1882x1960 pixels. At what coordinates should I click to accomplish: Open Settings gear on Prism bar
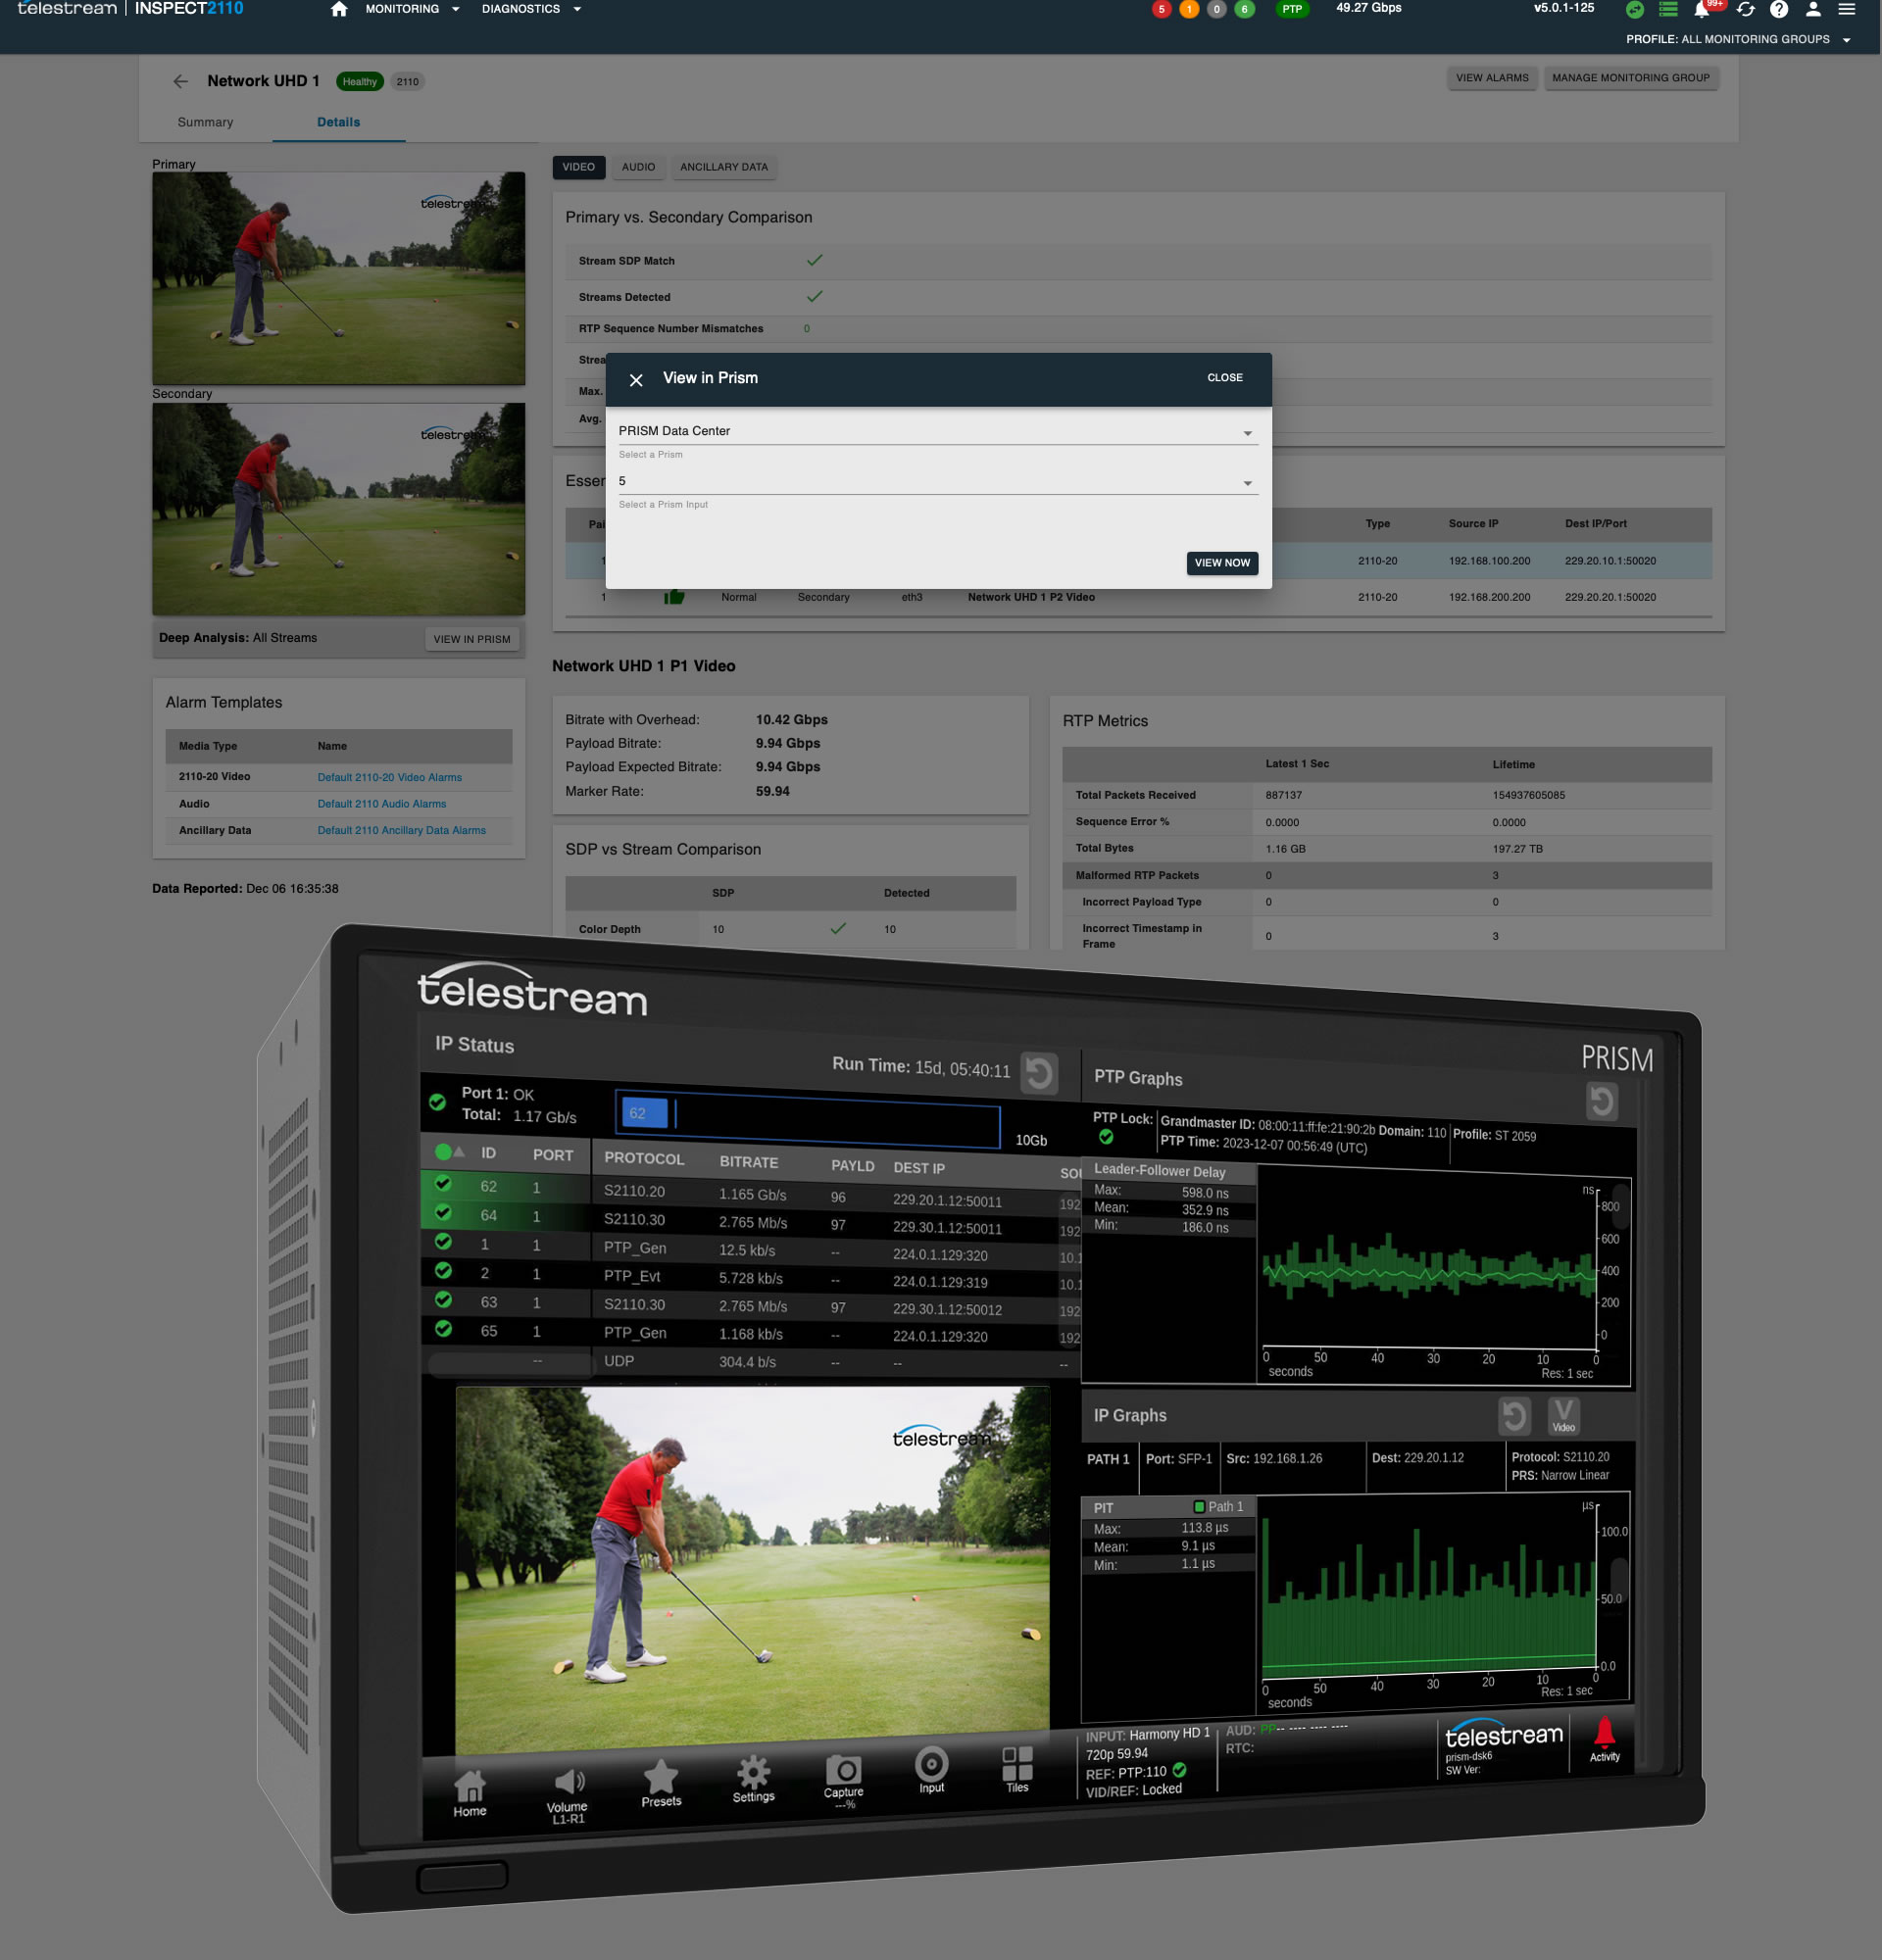754,1780
